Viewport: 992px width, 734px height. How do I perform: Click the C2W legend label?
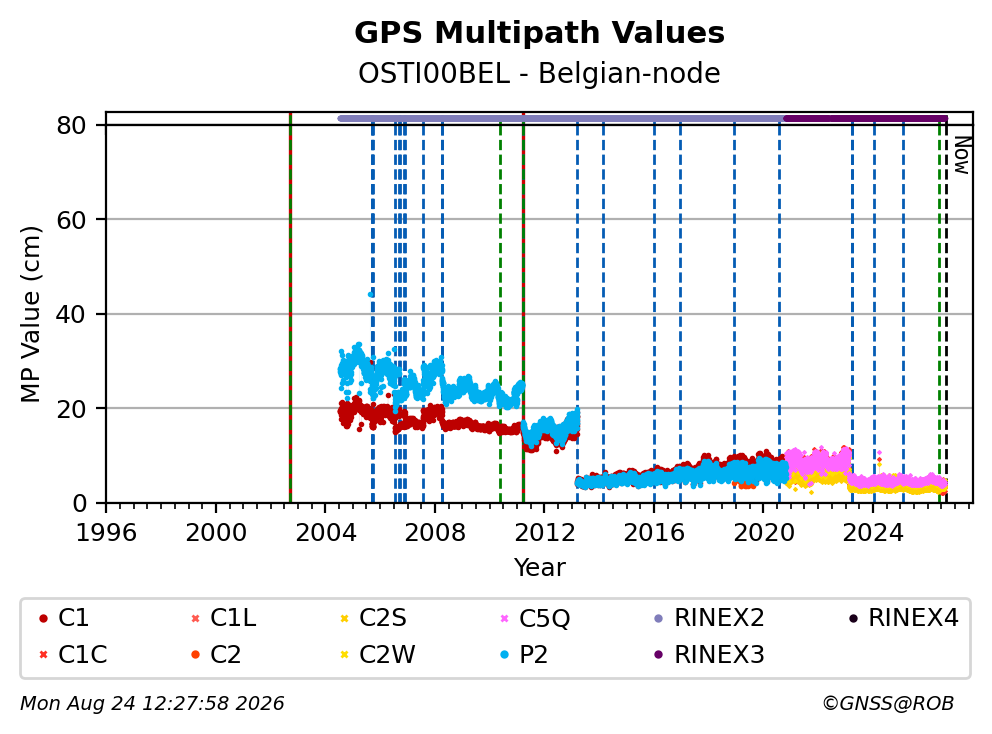[x=387, y=654]
